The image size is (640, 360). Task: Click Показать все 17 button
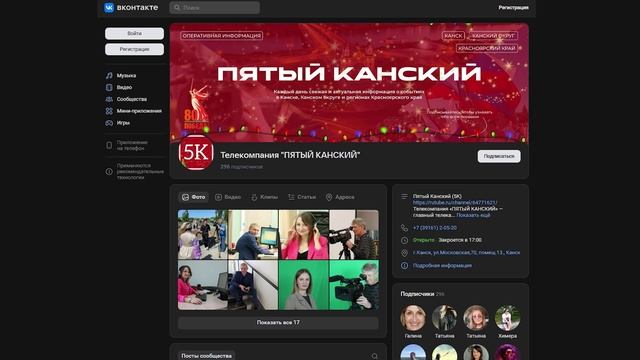tap(278, 322)
